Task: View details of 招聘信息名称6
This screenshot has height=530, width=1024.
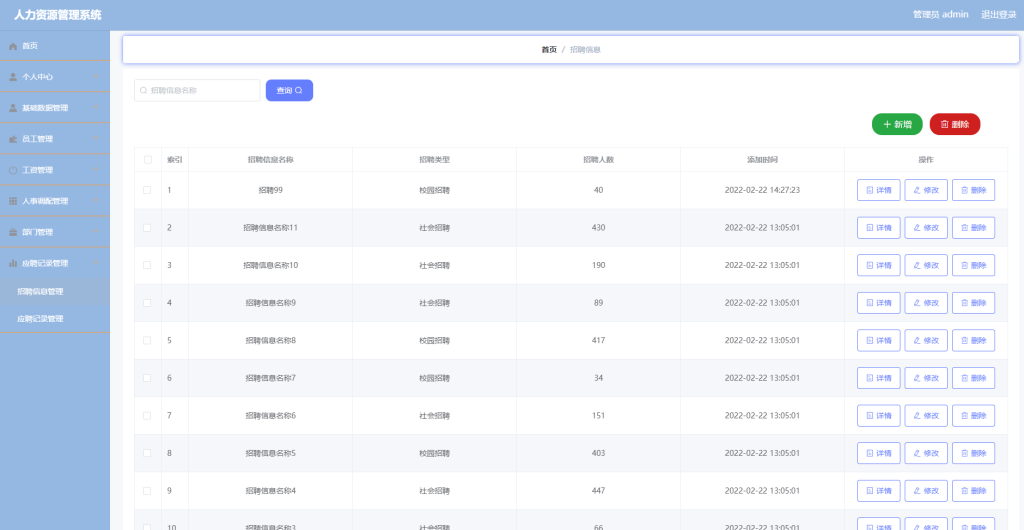Action: 878,415
